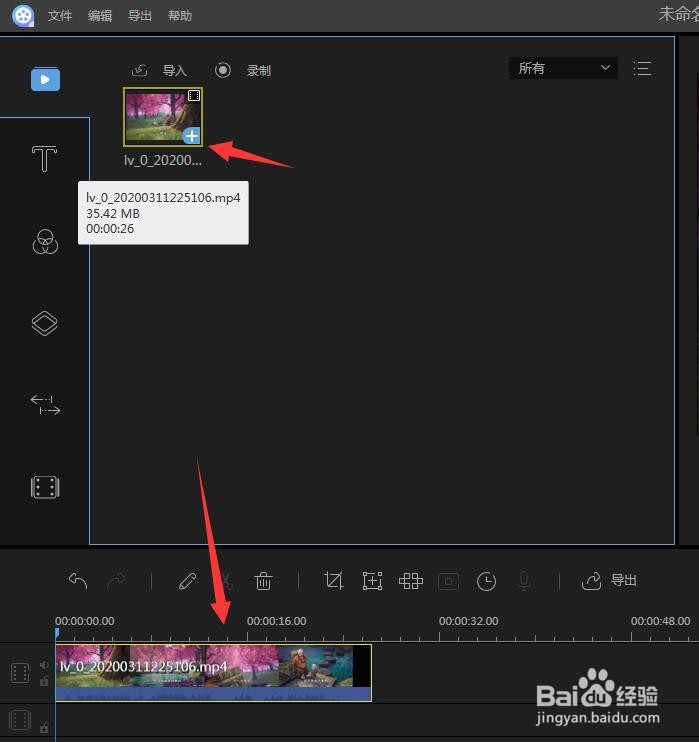Screen dimensions: 699x742
Task: Click the 导出 export button in toolbar
Action: (x=624, y=580)
